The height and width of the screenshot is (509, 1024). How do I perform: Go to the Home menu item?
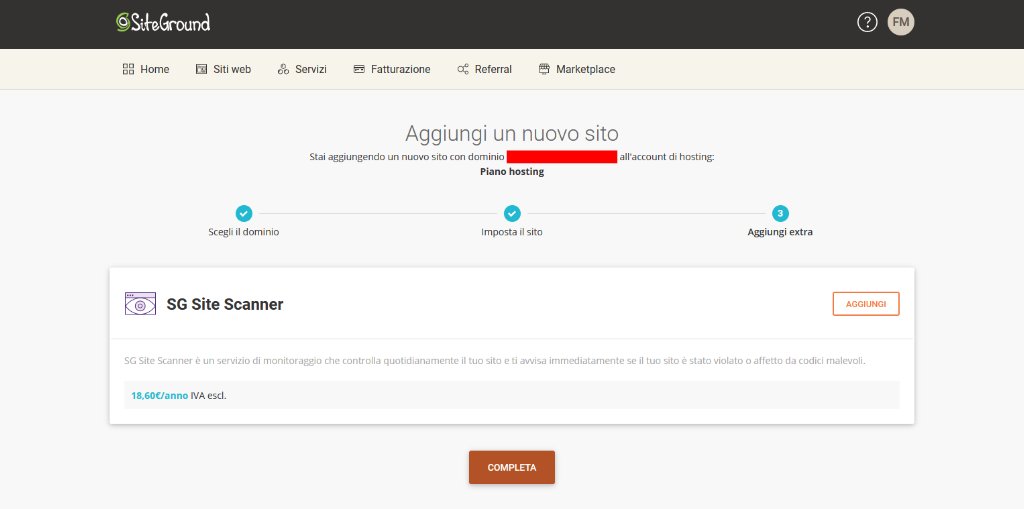146,69
